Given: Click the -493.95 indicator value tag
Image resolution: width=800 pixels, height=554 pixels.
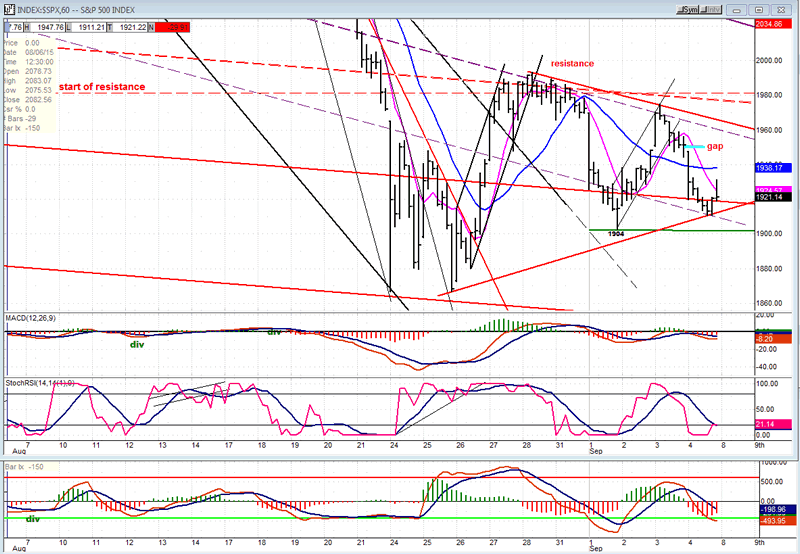Looking at the screenshot, I should pyautogui.click(x=776, y=519).
